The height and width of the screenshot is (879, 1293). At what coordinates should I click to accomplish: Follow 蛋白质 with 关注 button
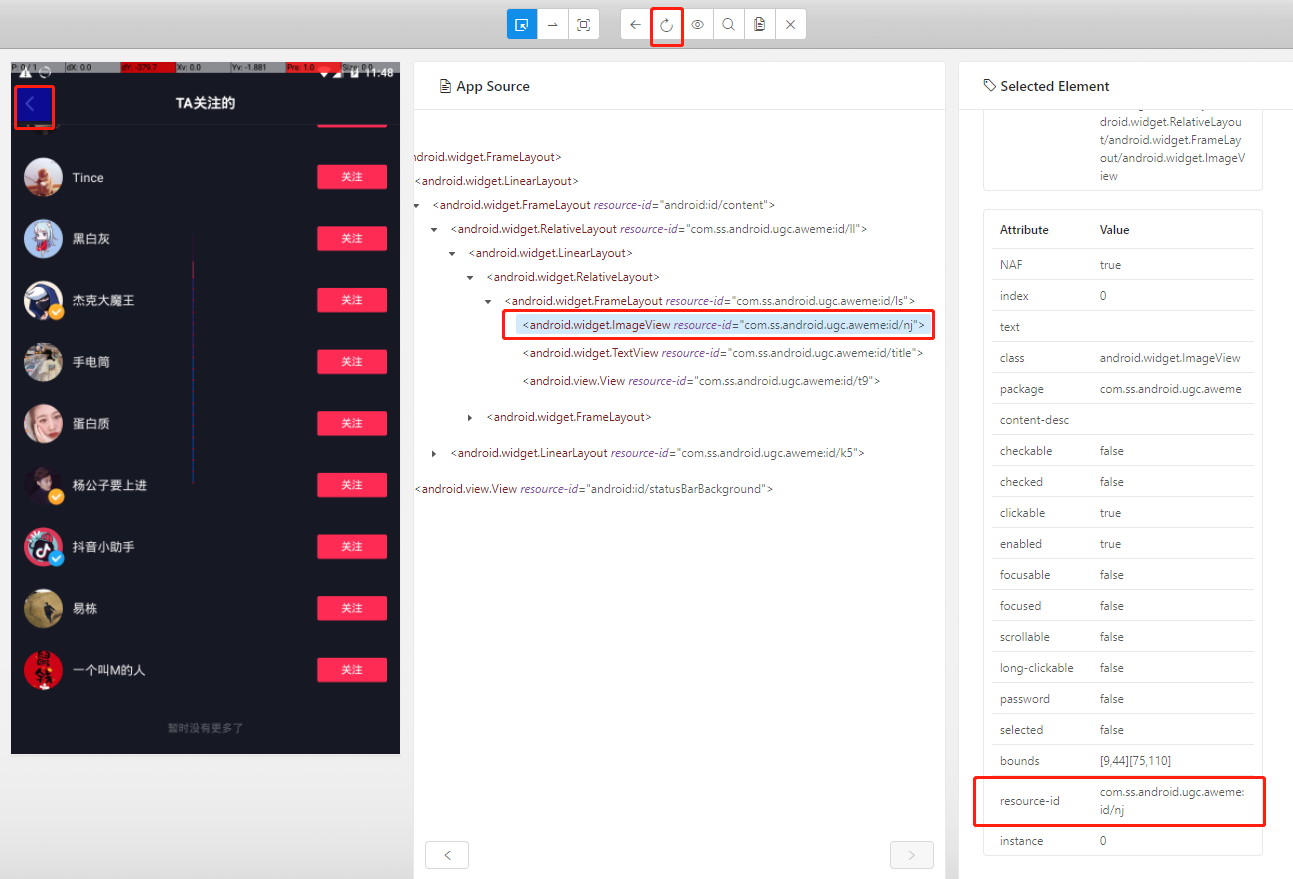point(352,423)
